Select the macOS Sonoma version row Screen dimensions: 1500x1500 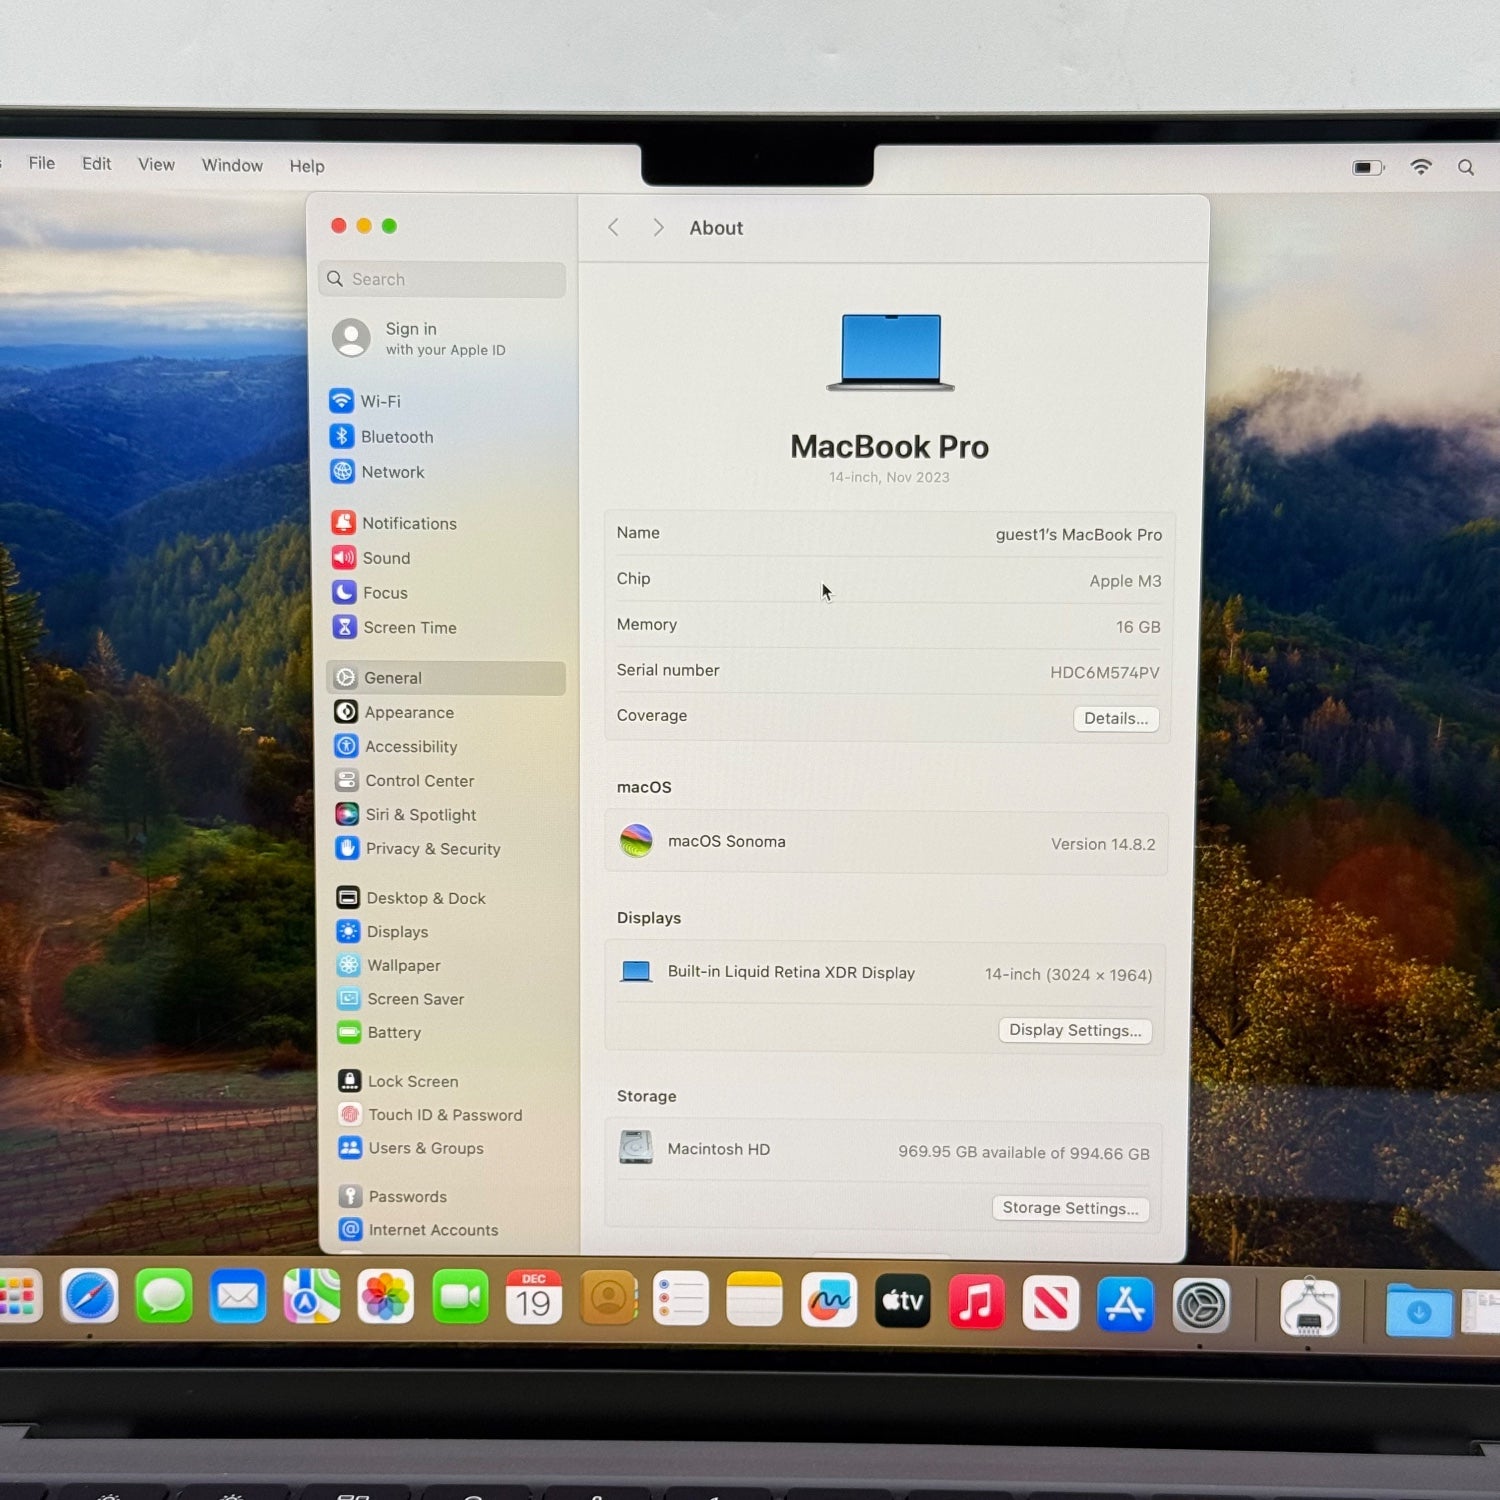coord(886,843)
